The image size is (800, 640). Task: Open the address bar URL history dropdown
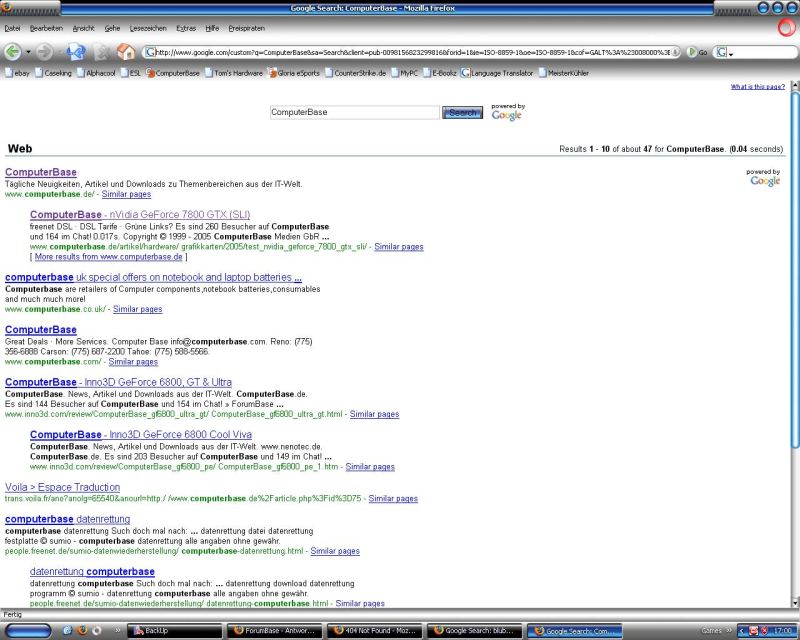click(x=675, y=52)
